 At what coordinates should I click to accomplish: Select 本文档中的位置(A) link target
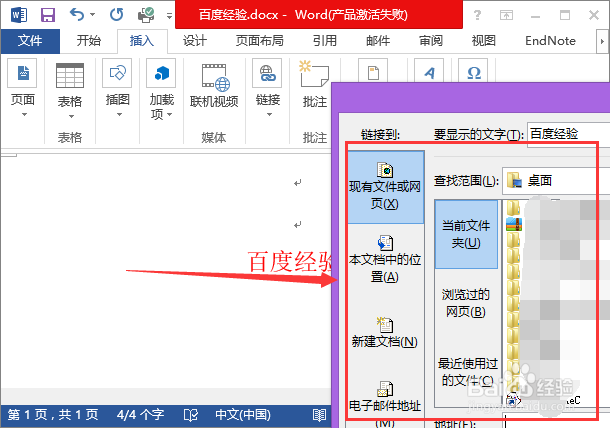(386, 259)
